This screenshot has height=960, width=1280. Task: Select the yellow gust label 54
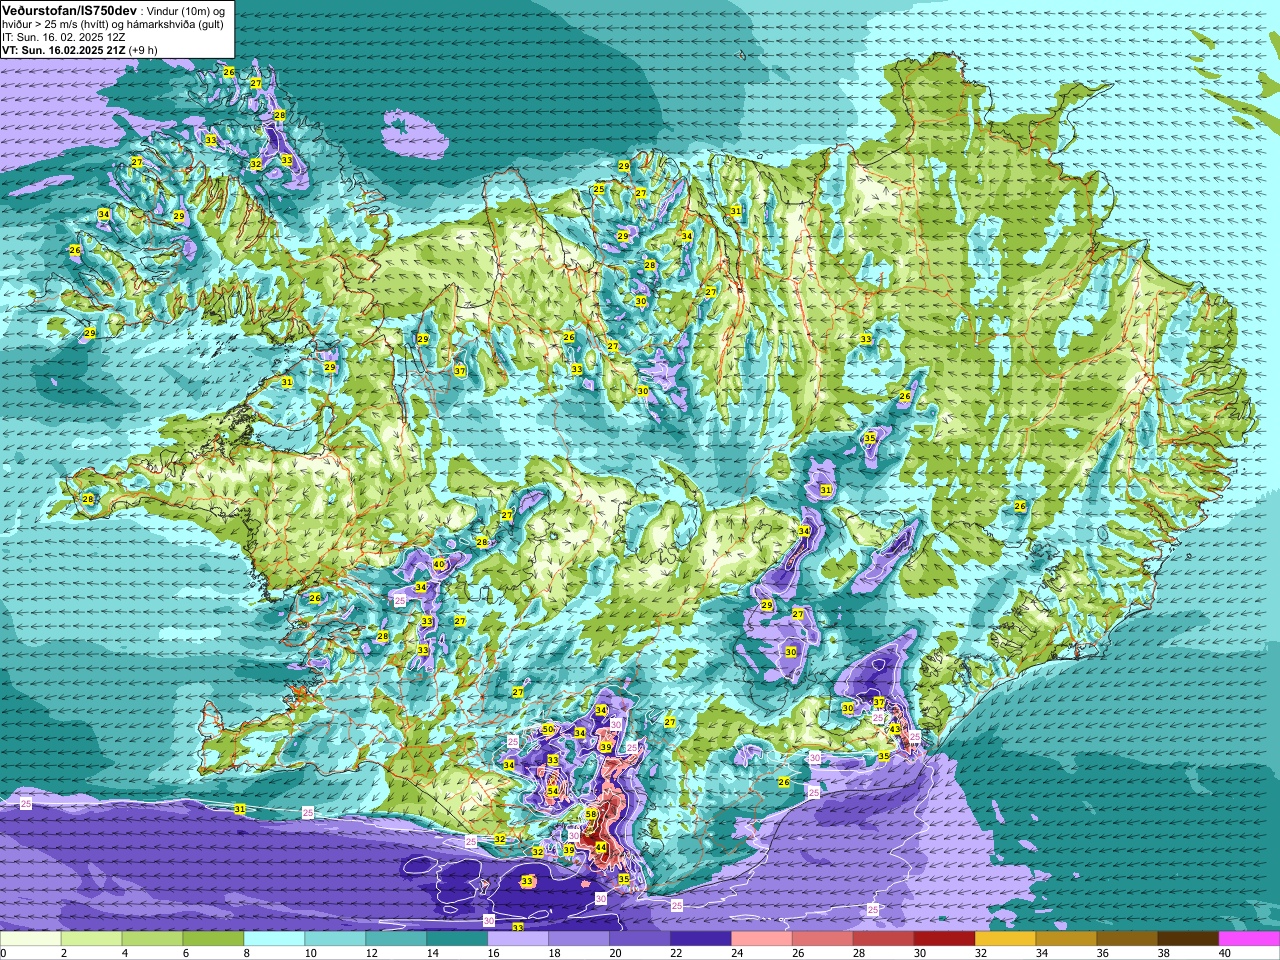[x=552, y=791]
